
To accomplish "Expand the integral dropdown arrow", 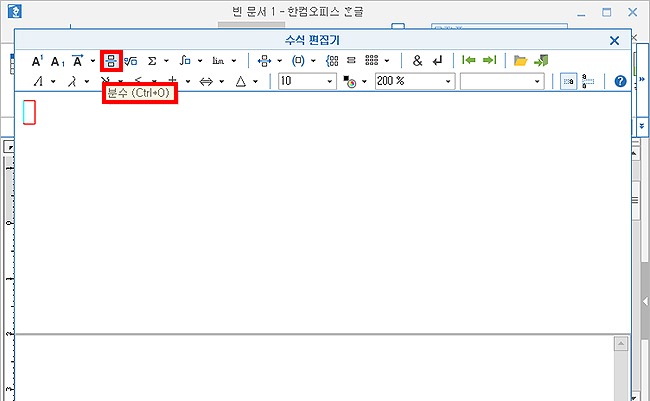I will [x=200, y=61].
